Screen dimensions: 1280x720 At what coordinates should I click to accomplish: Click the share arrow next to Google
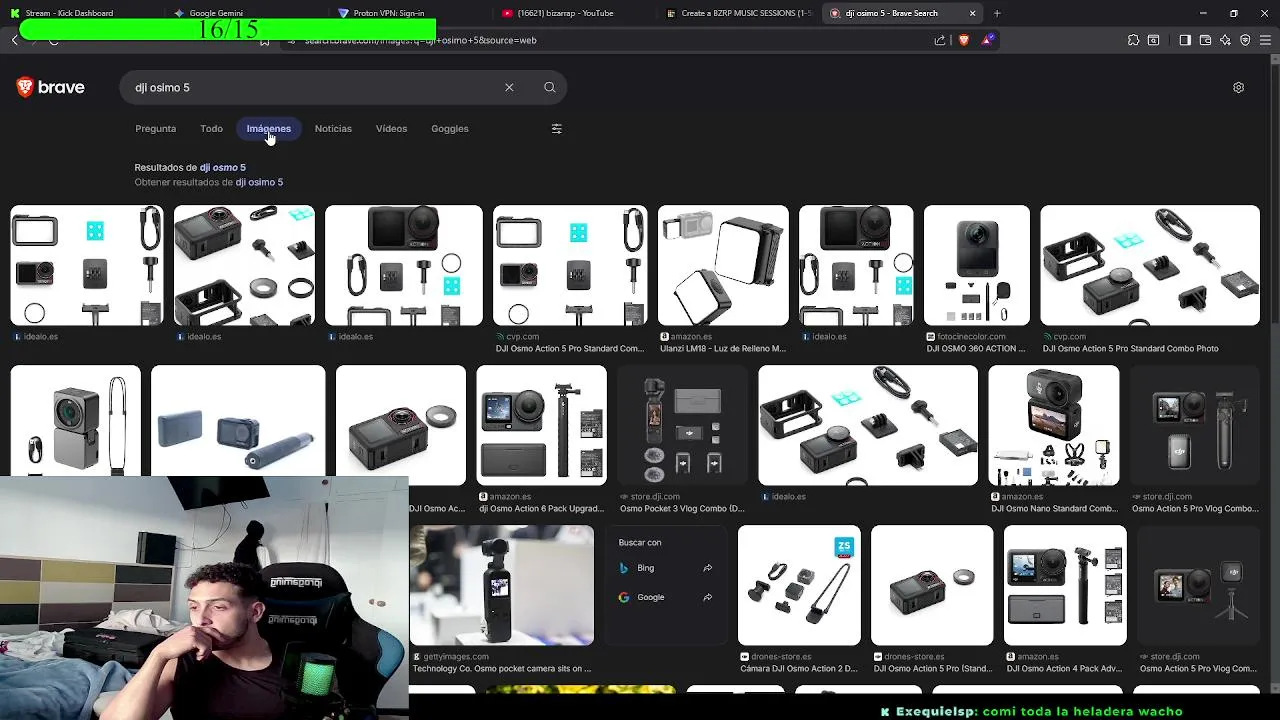(x=707, y=597)
